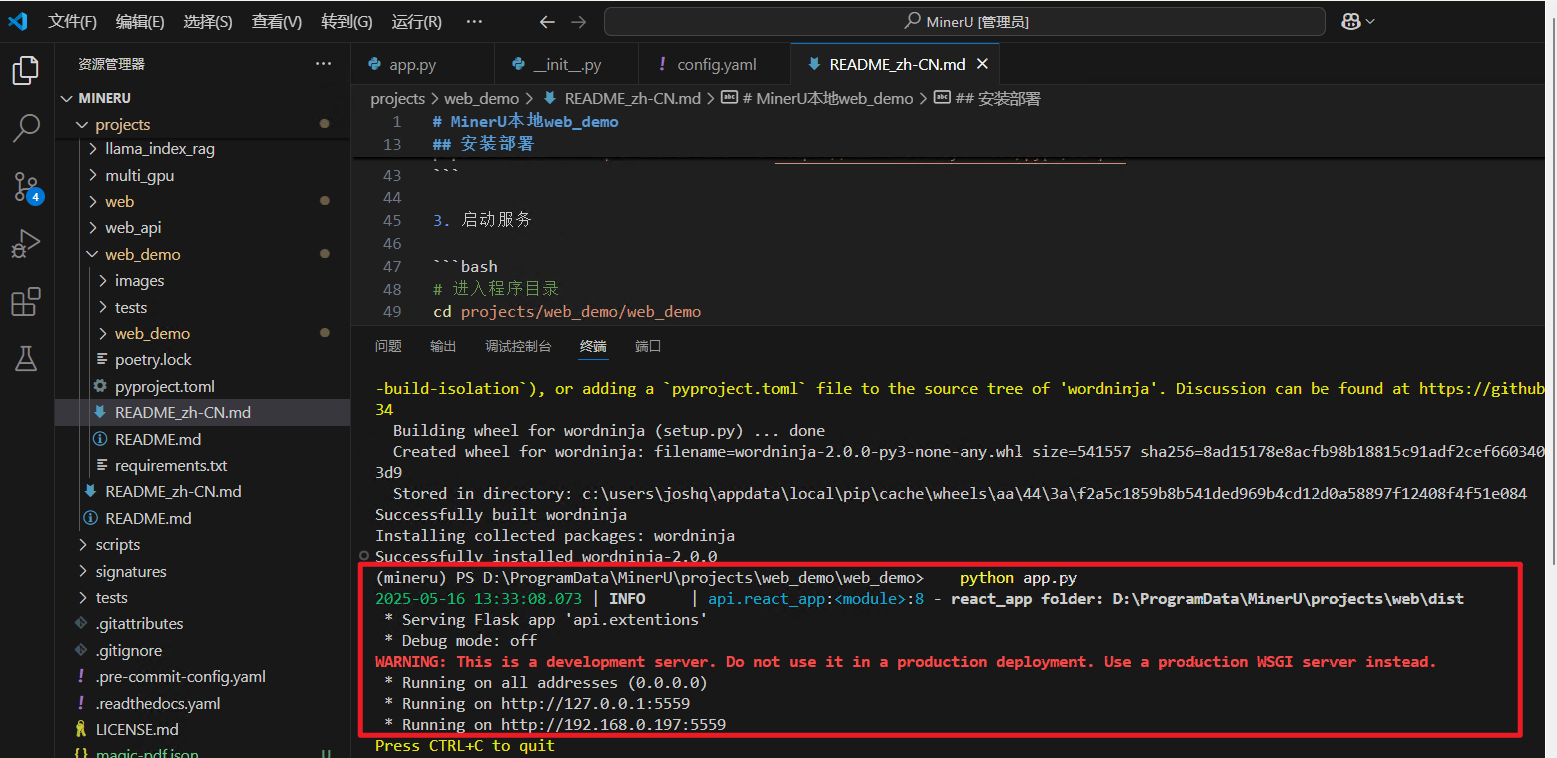Open .readthedocs.yaml file
The image size is (1557, 758).
(202, 703)
